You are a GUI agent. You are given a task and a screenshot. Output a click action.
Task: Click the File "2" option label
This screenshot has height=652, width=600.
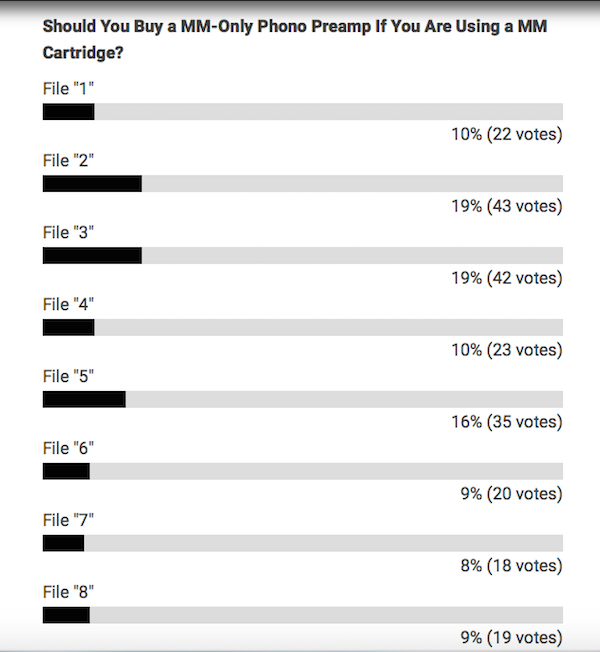68,161
